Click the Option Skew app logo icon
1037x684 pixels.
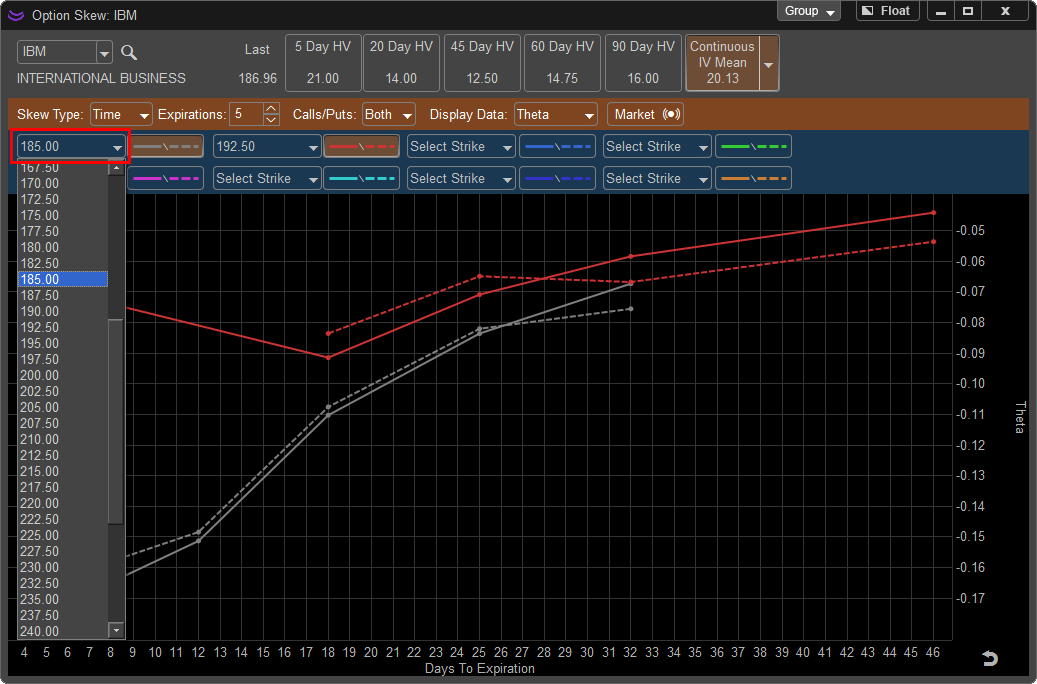pyautogui.click(x=16, y=15)
